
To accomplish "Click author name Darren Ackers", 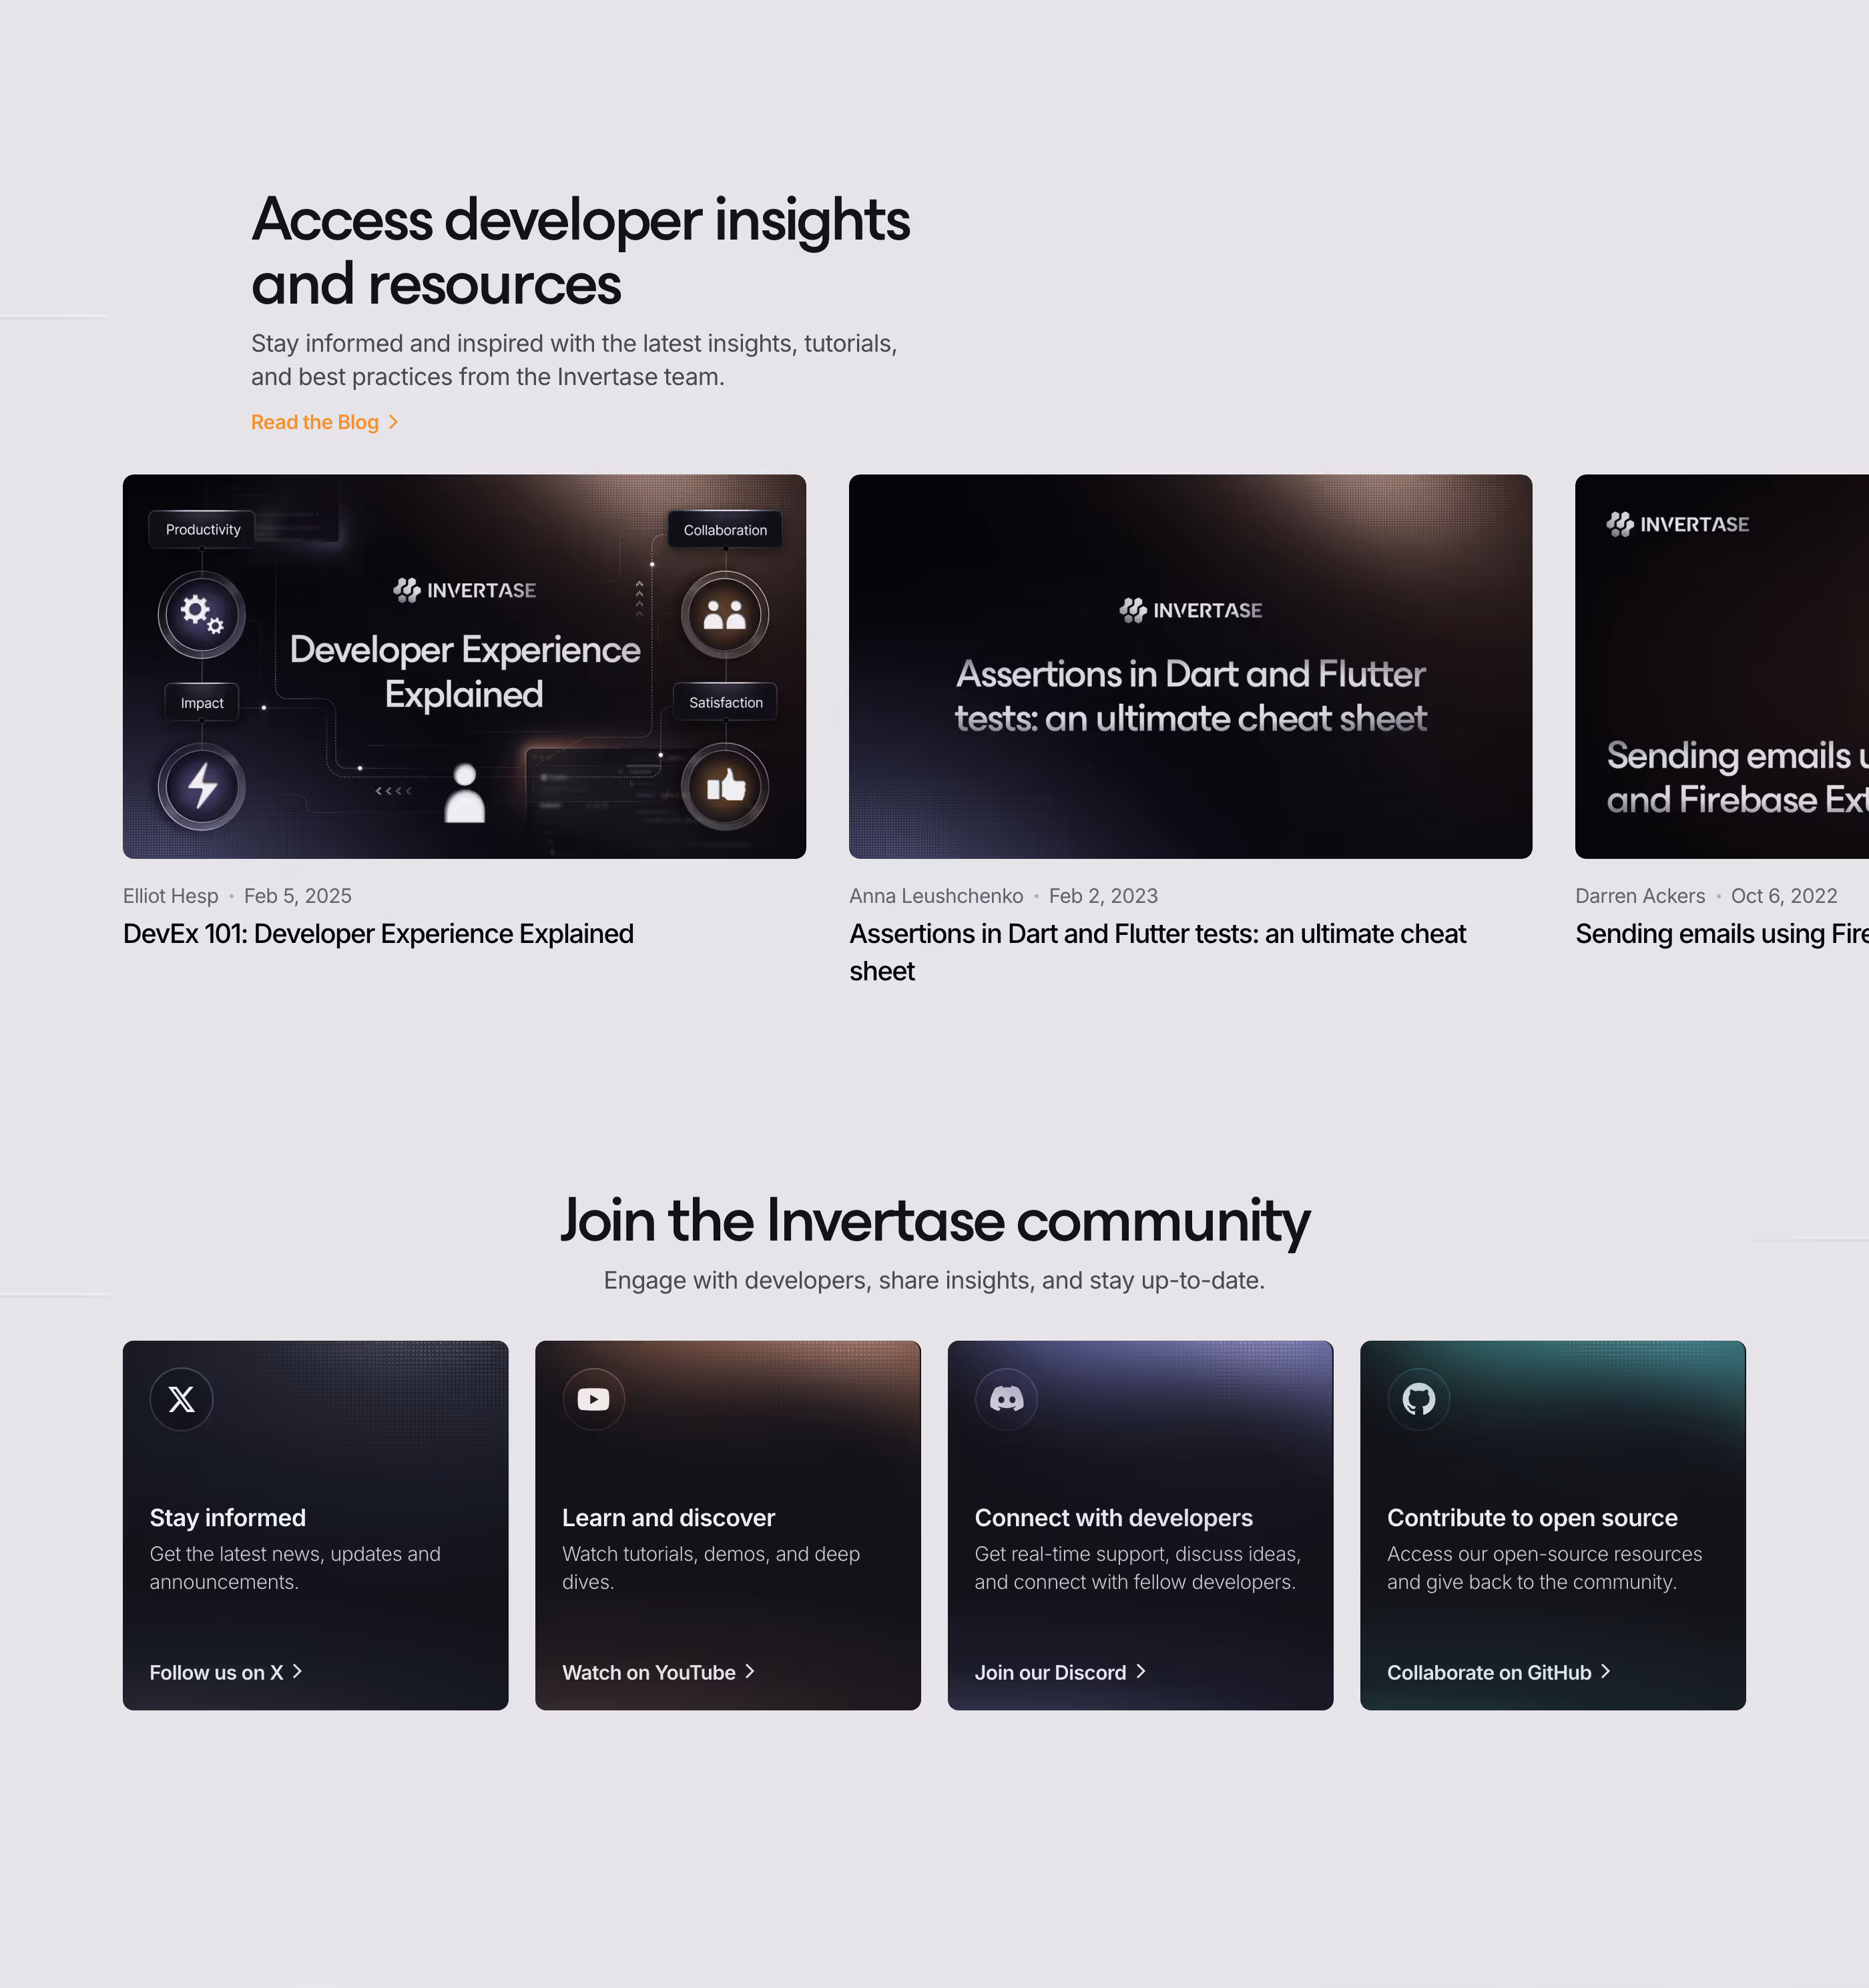I will point(1640,896).
